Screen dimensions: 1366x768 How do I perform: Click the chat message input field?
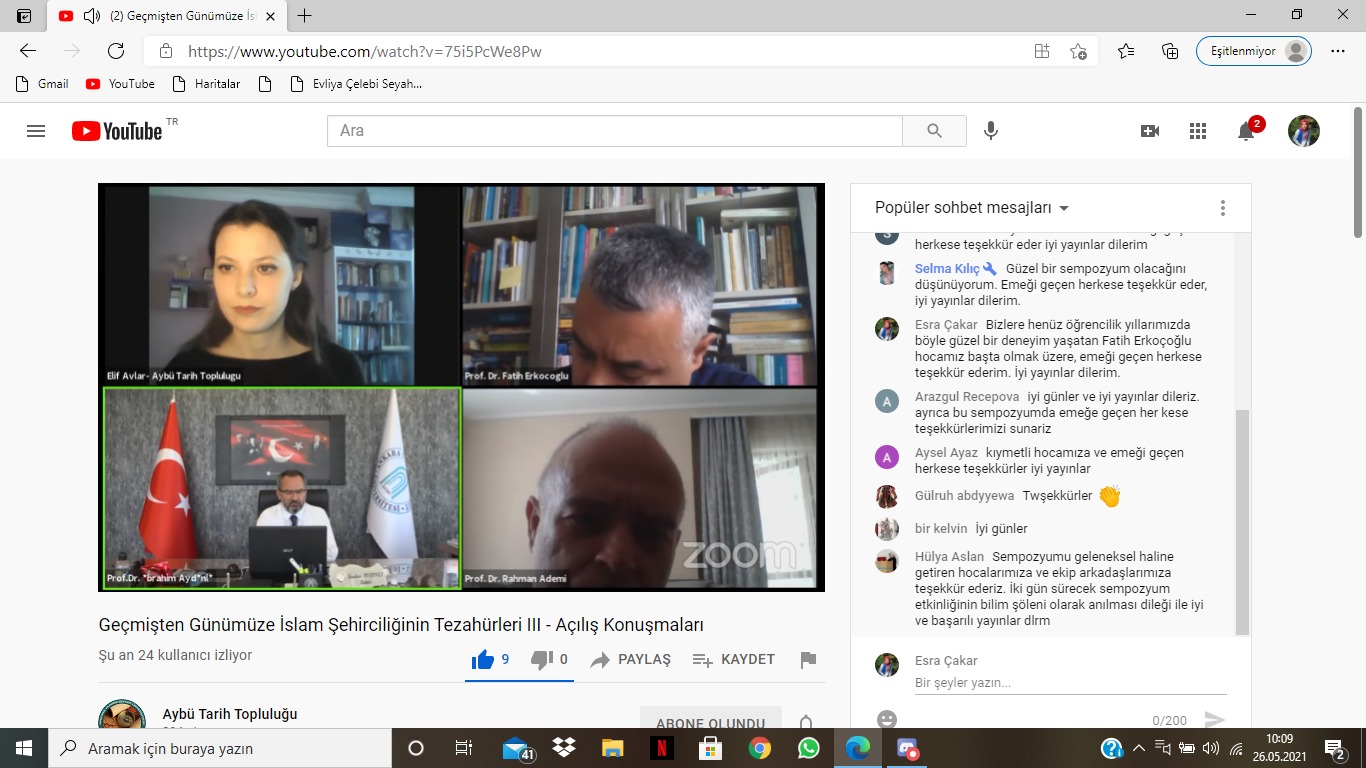(x=1068, y=683)
